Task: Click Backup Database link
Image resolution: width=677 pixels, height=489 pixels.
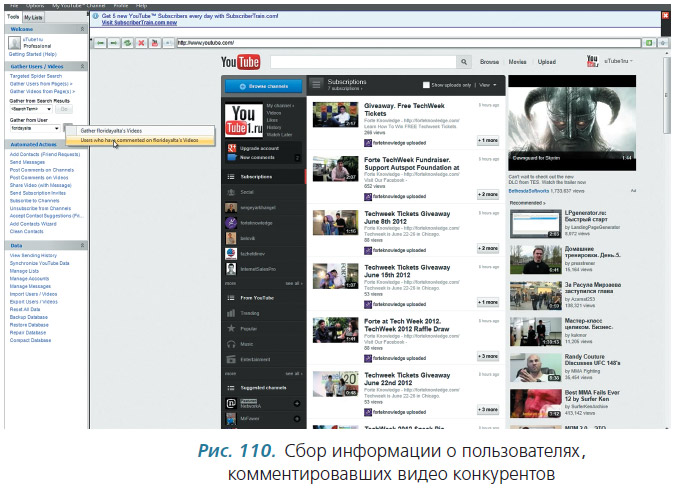Action: [x=28, y=317]
